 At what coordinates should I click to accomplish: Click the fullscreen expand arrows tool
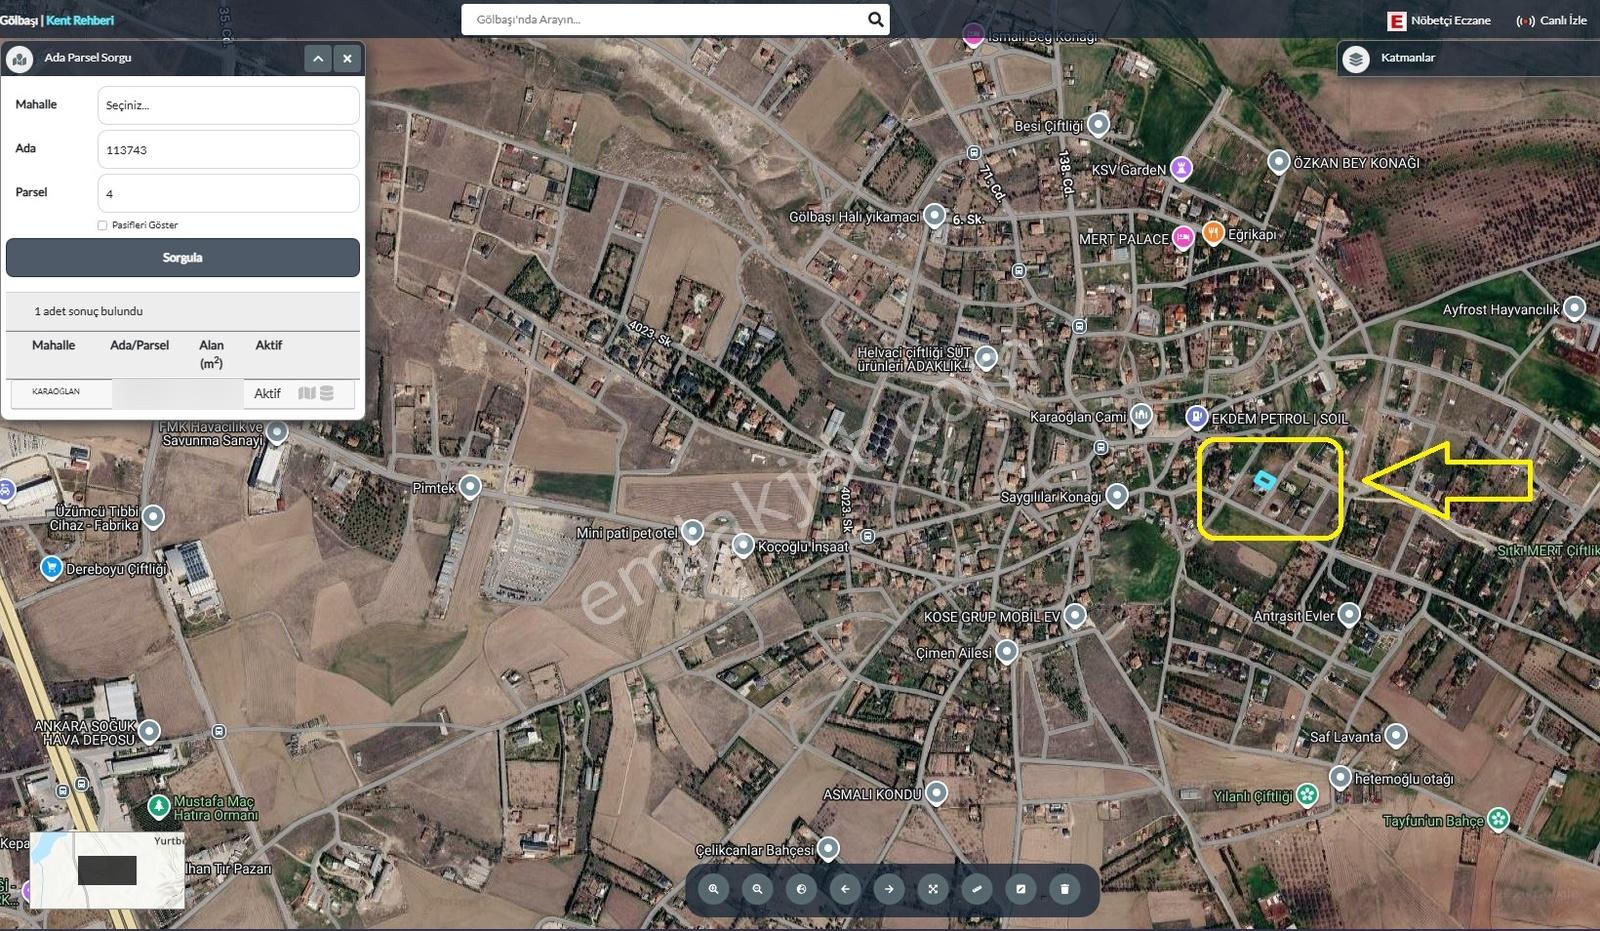(x=933, y=888)
